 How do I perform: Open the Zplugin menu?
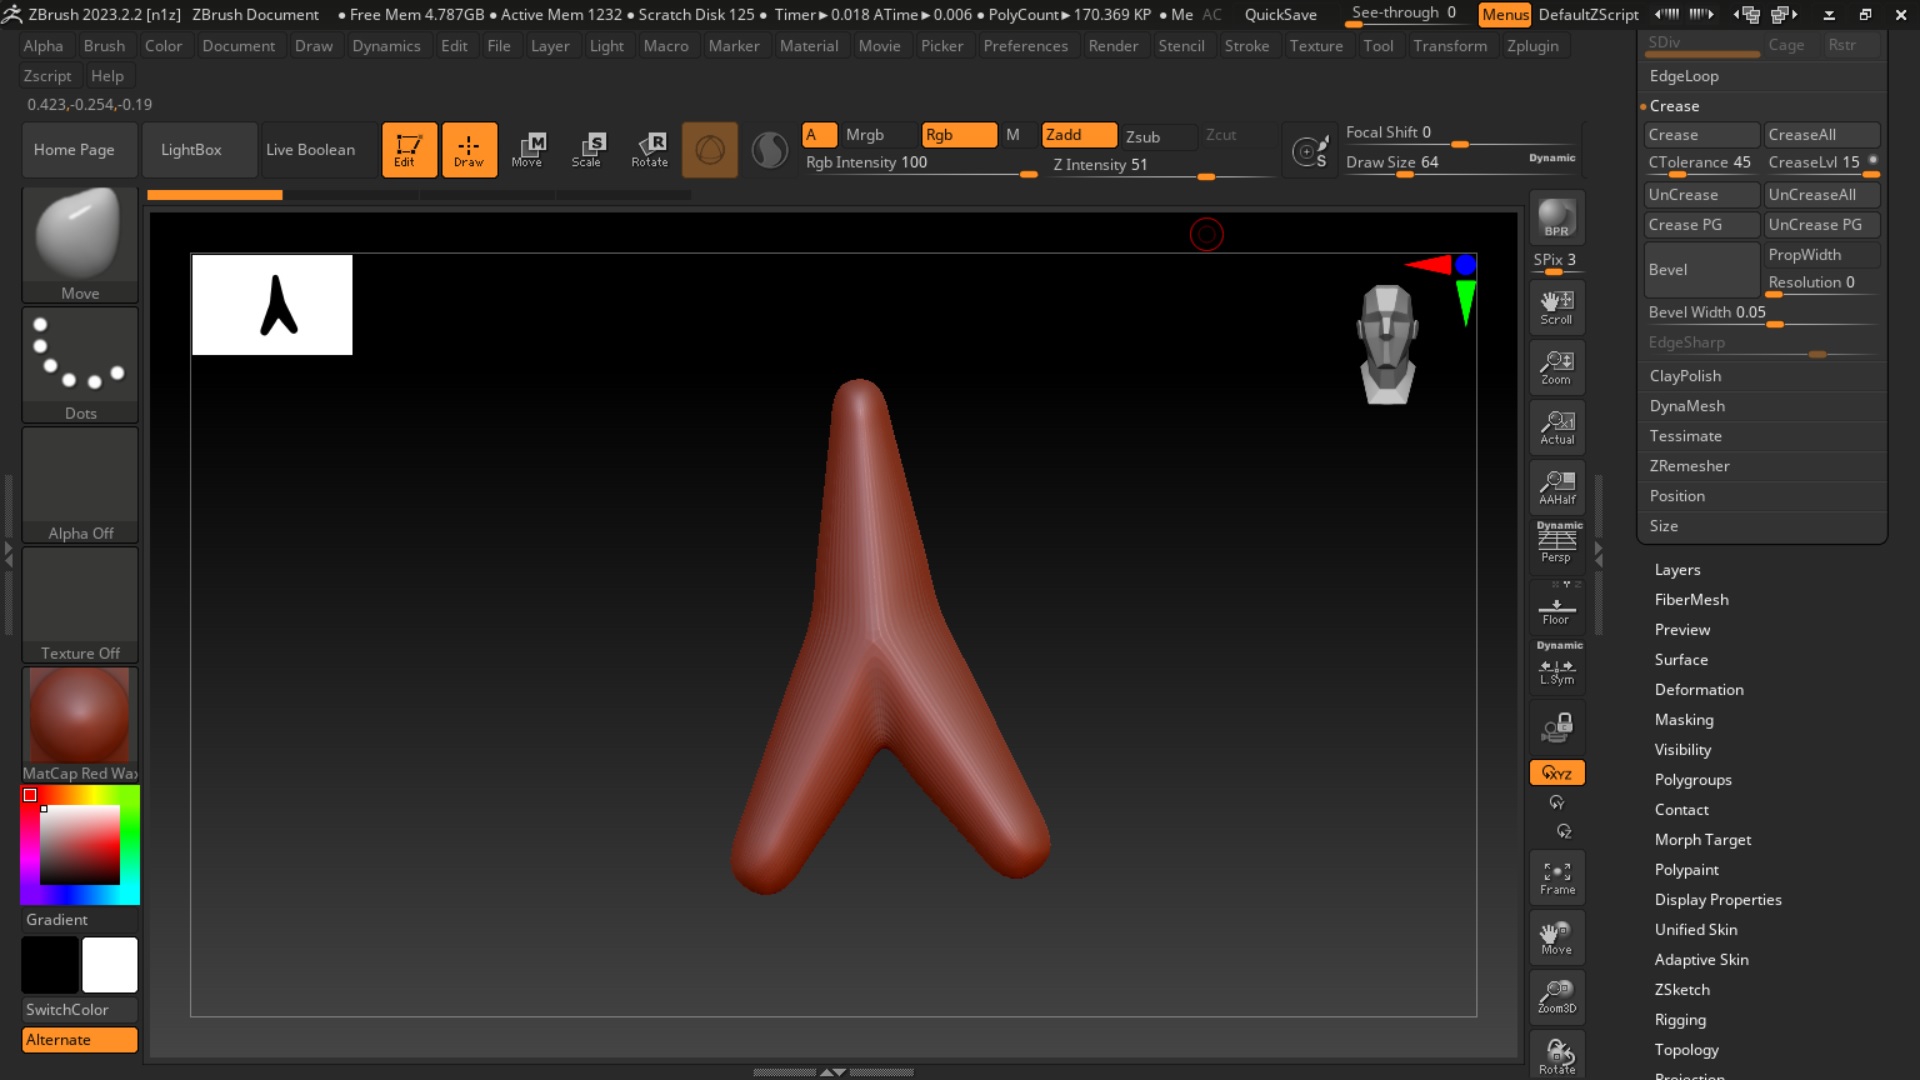(x=1532, y=46)
